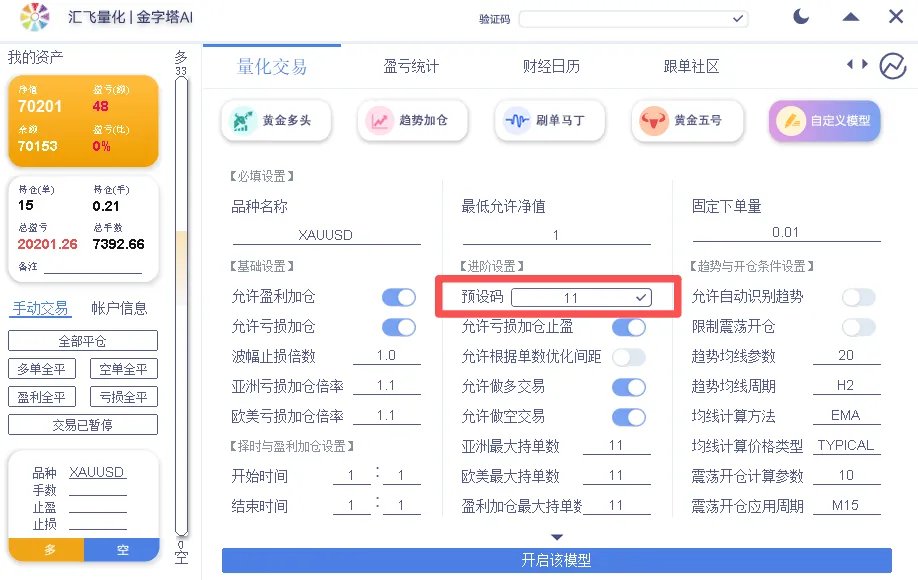Viewport: 918px width, 580px height.
Task: Select 均线计算方法 EMA field
Action: point(846,416)
